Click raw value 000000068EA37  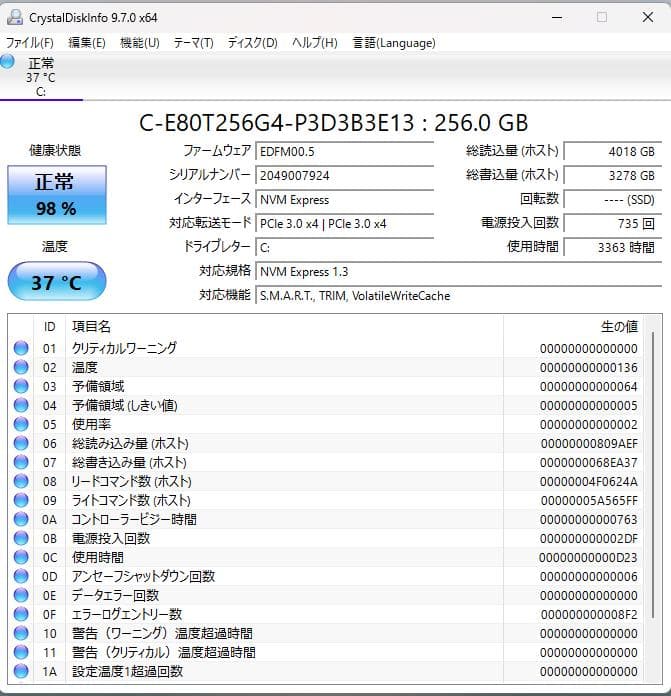[589, 463]
